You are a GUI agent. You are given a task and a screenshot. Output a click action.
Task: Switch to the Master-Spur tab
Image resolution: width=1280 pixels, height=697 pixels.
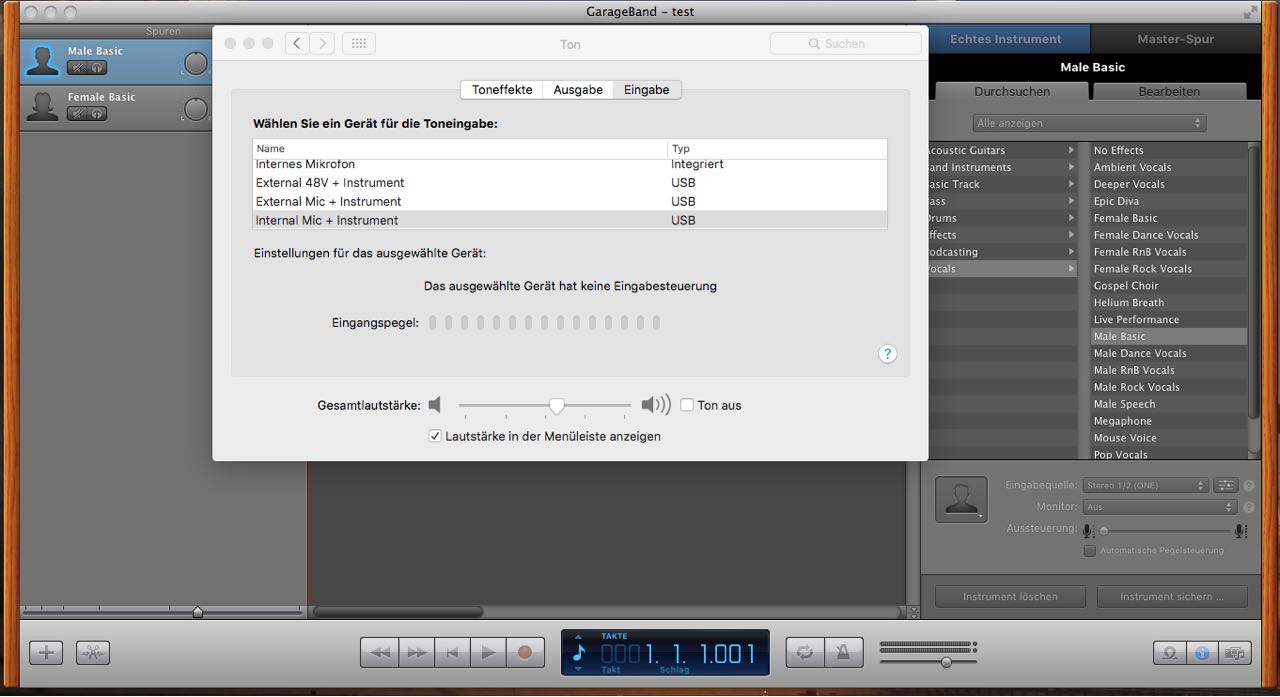coord(1176,39)
